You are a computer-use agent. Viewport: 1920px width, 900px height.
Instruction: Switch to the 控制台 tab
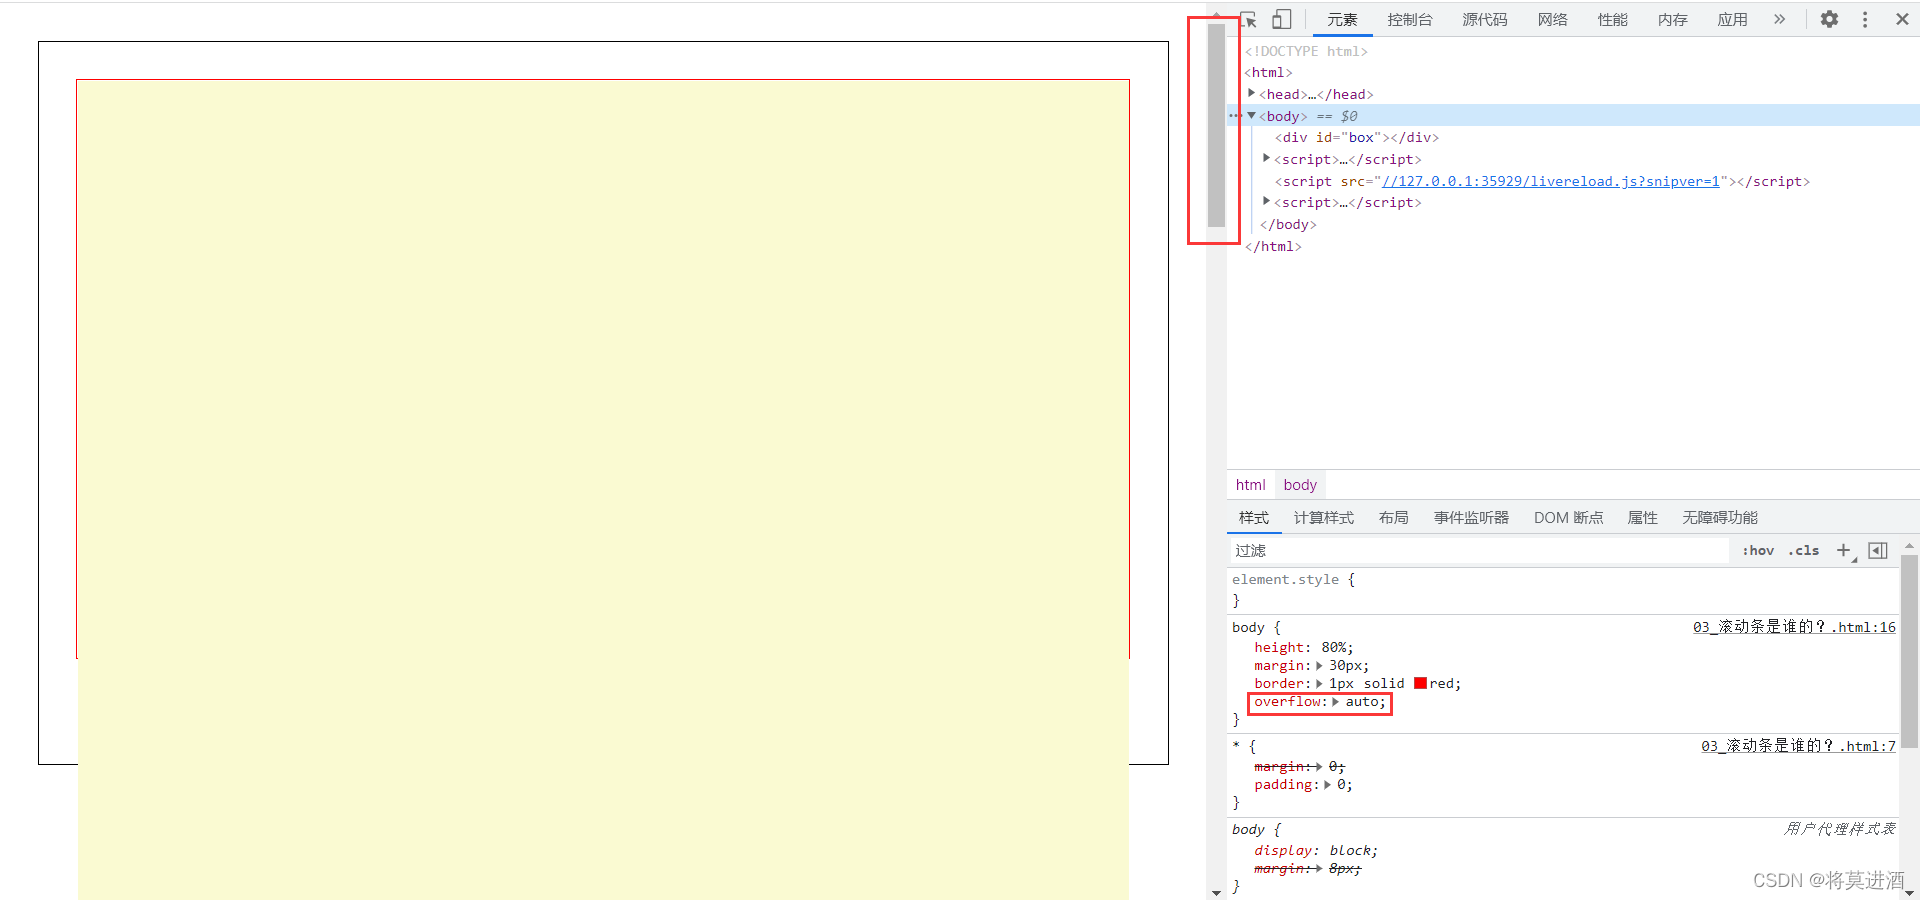(1410, 19)
